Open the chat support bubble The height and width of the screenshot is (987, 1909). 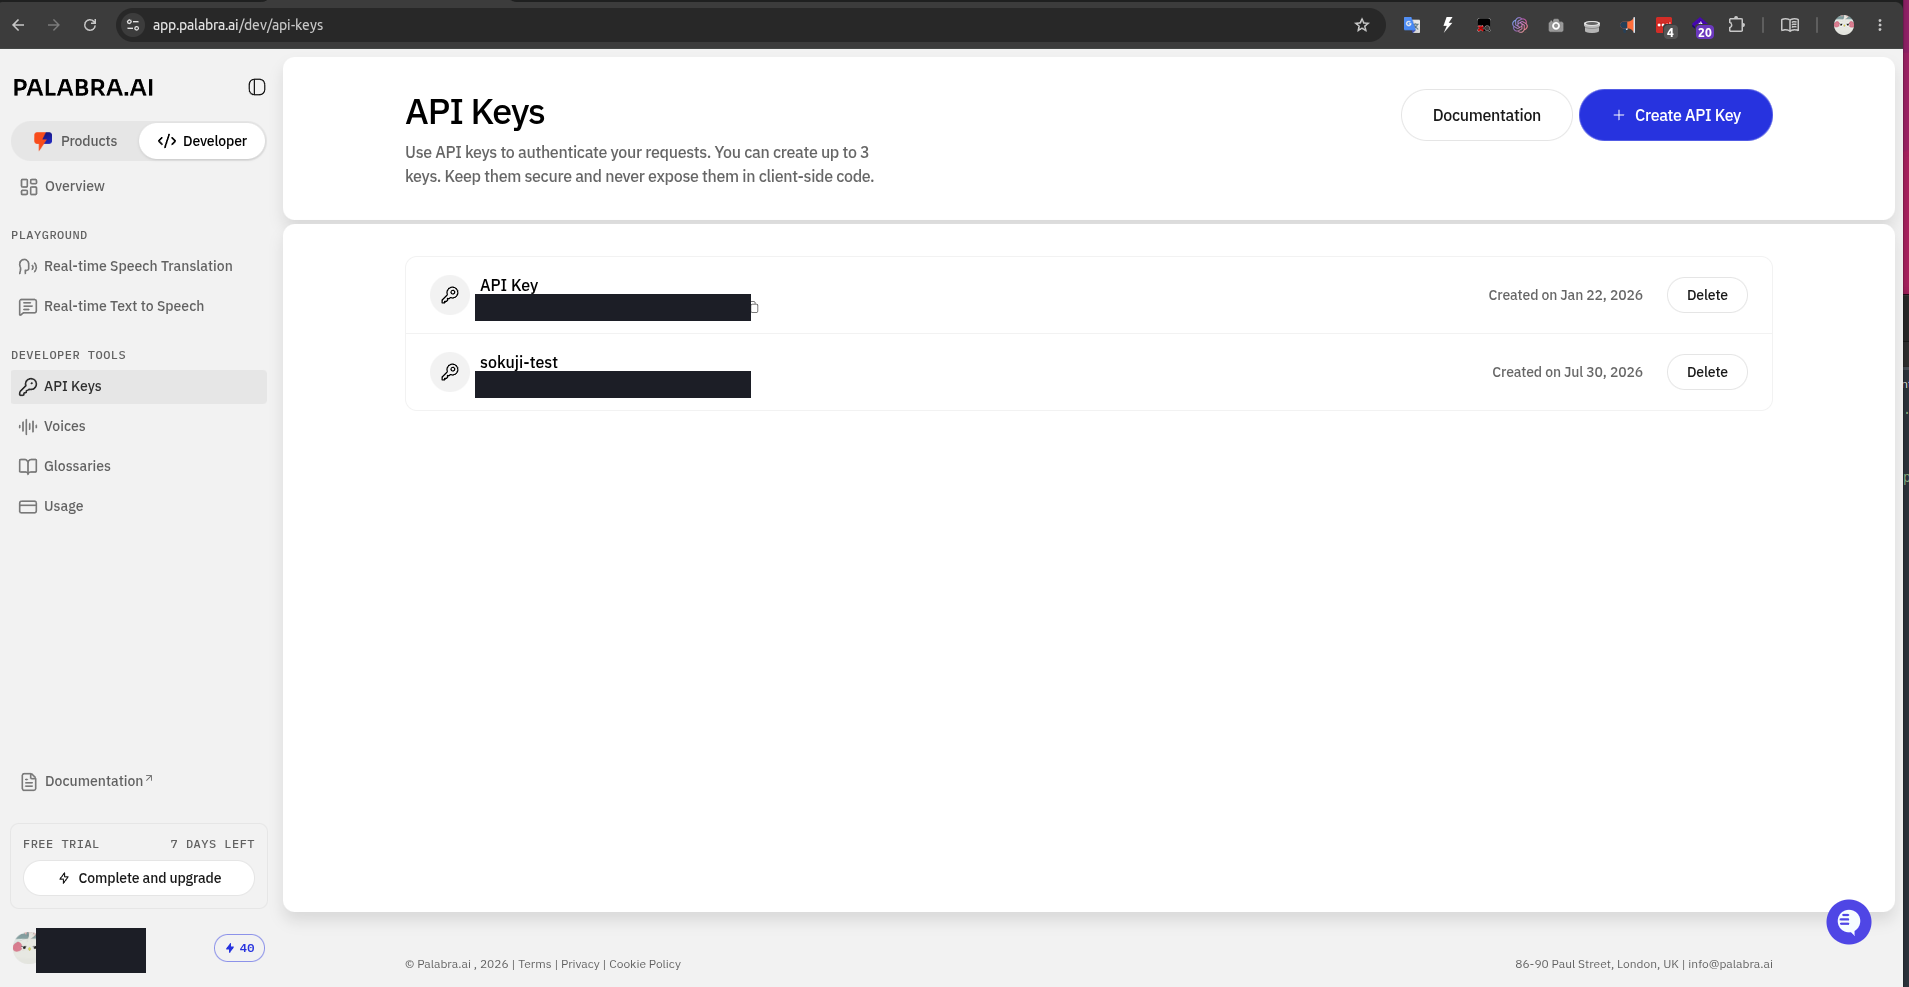[1848, 922]
